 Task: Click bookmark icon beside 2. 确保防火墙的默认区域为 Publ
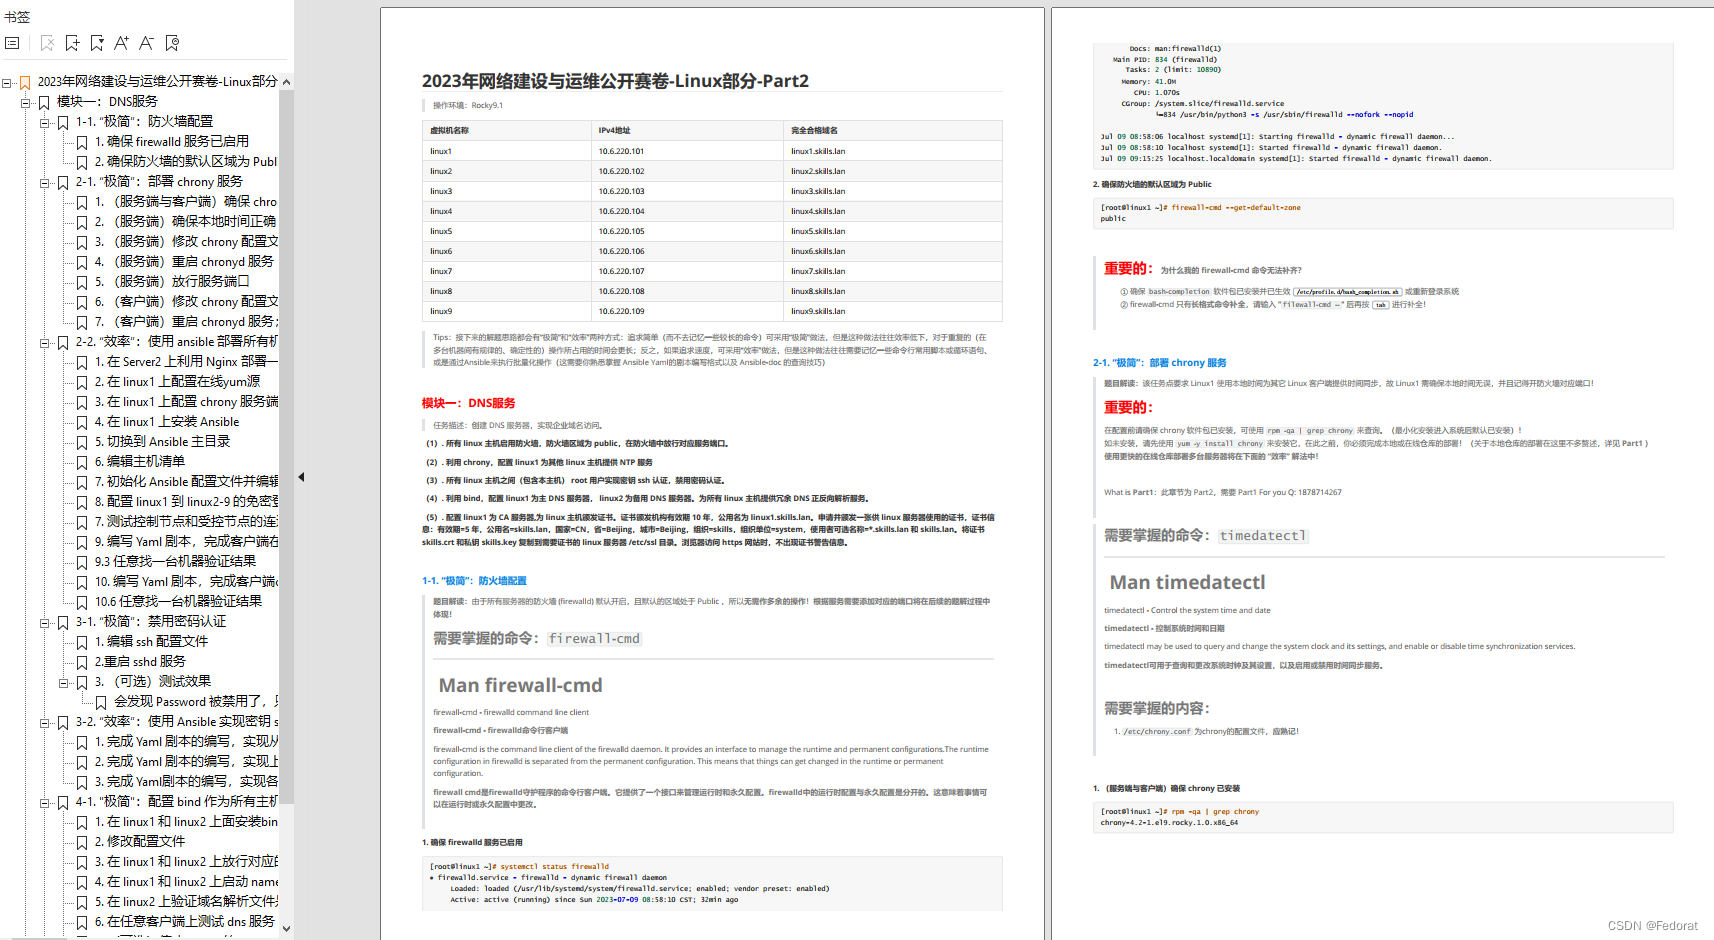[x=82, y=162]
